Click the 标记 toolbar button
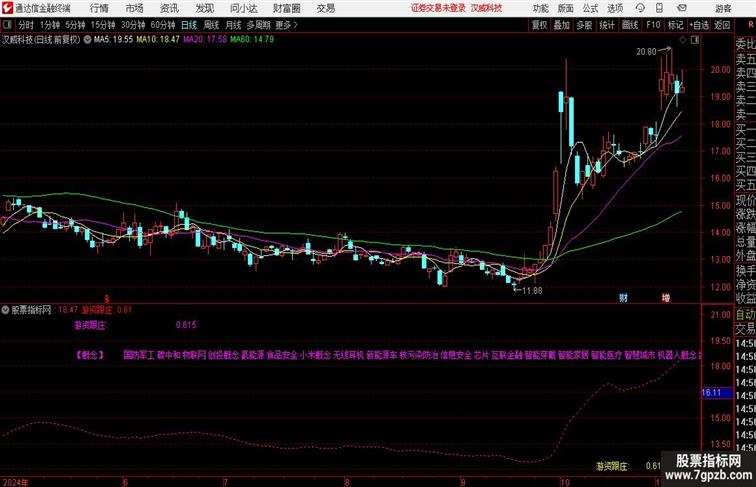 pyautogui.click(x=675, y=25)
